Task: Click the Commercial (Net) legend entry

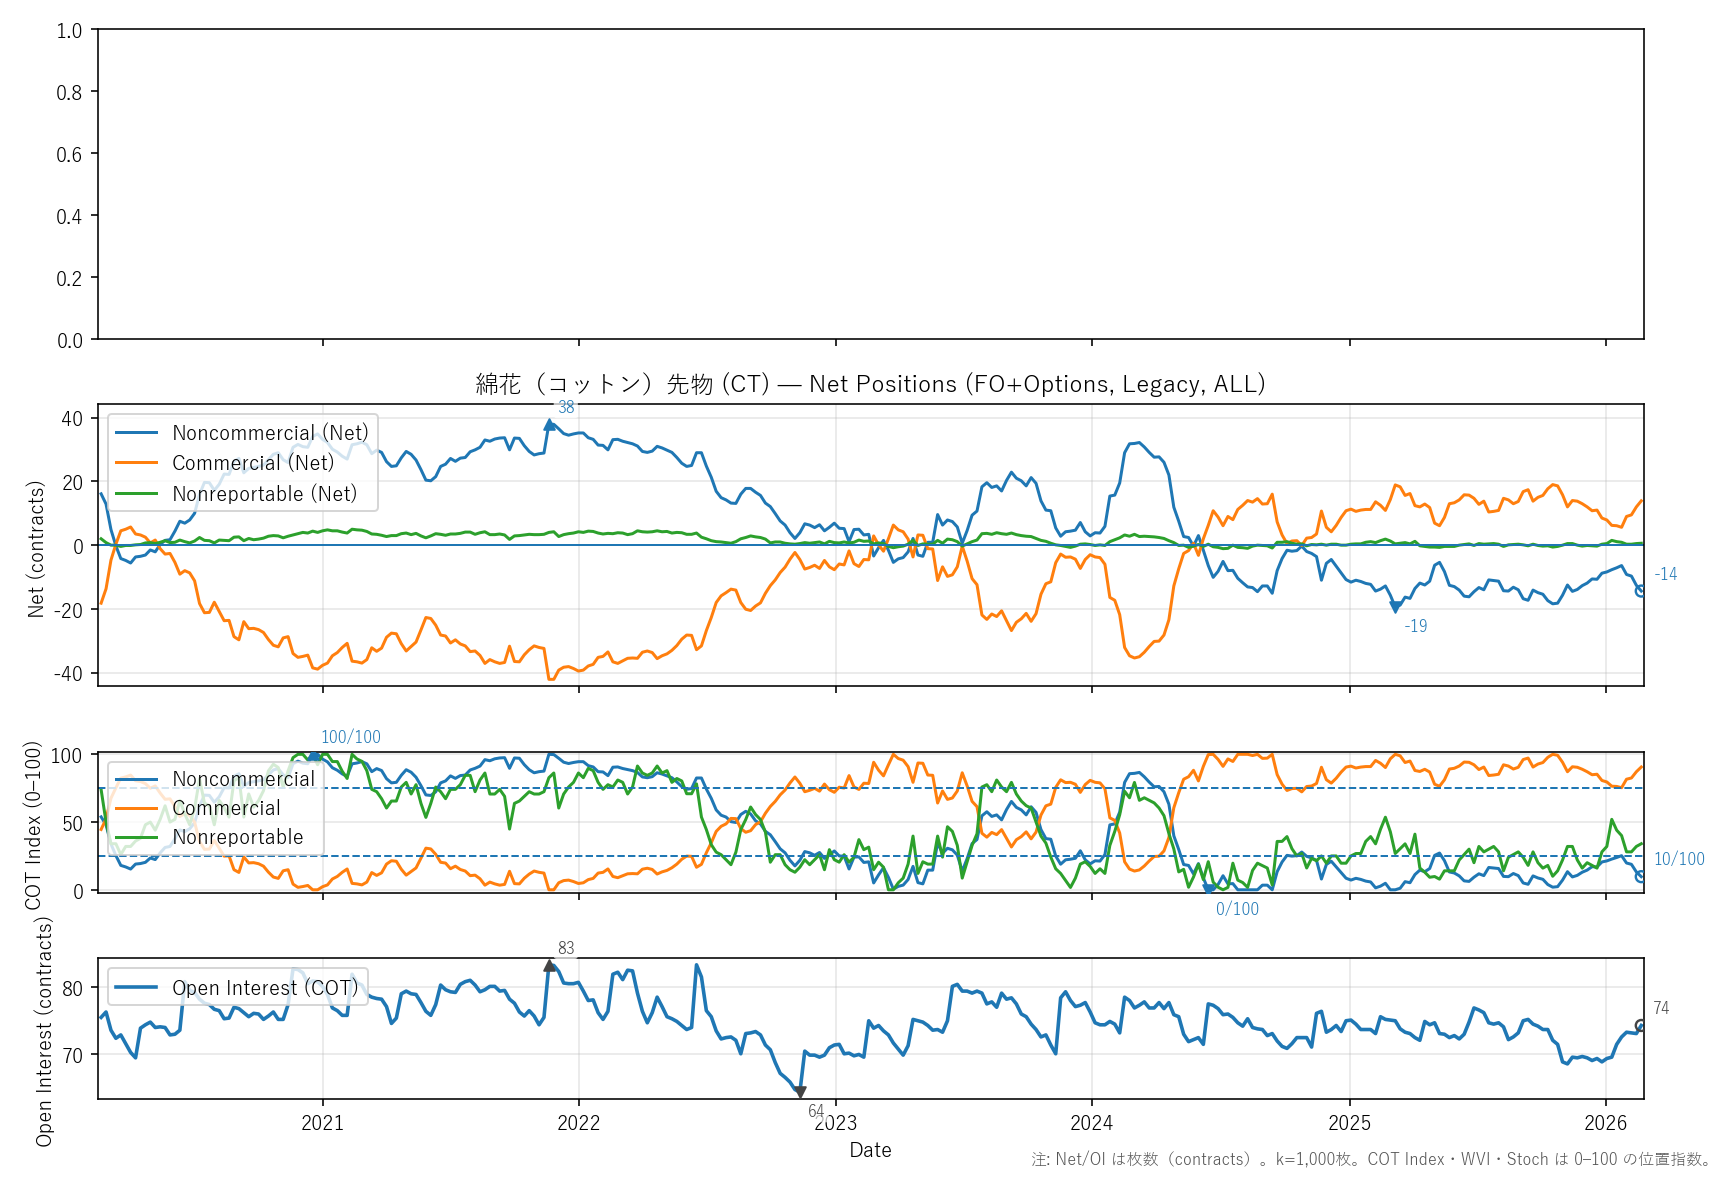Action: point(253,463)
